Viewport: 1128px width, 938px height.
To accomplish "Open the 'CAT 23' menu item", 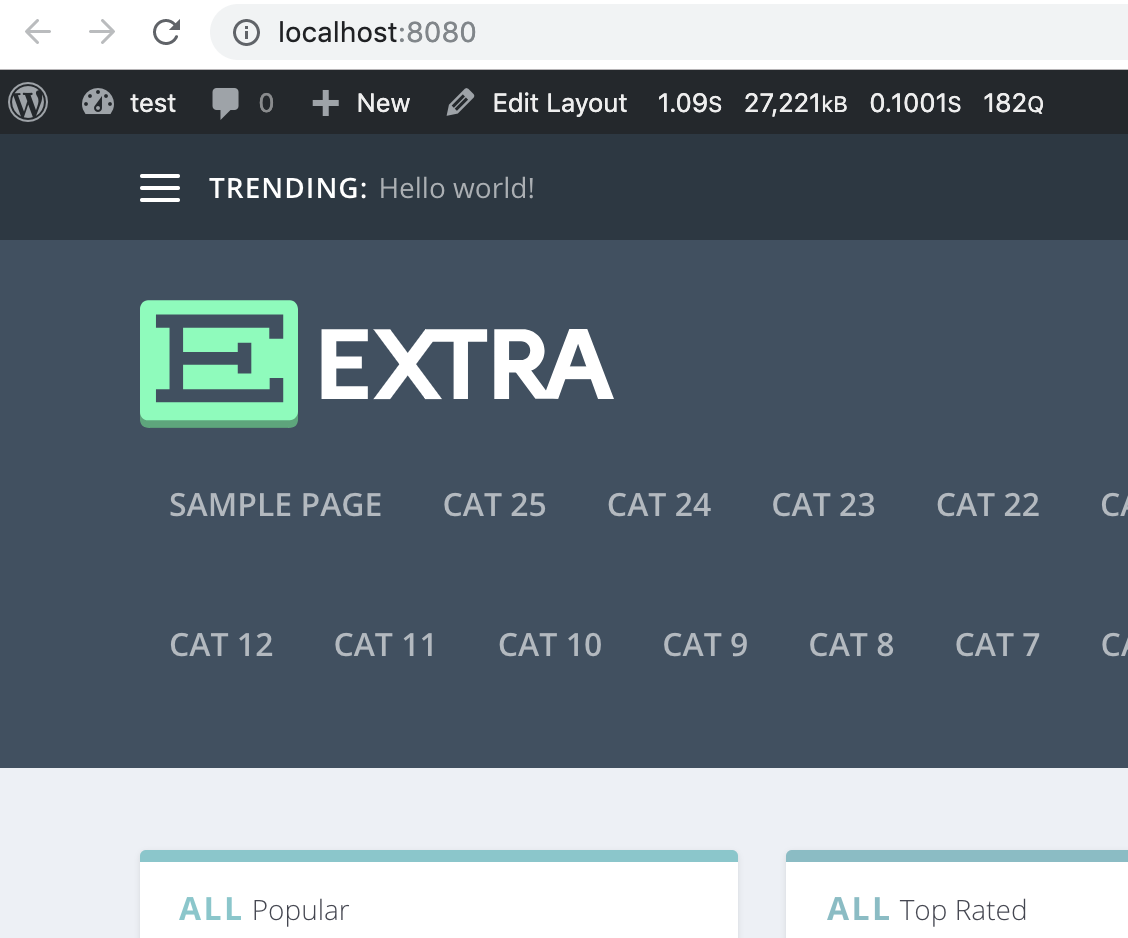I will pos(824,505).
